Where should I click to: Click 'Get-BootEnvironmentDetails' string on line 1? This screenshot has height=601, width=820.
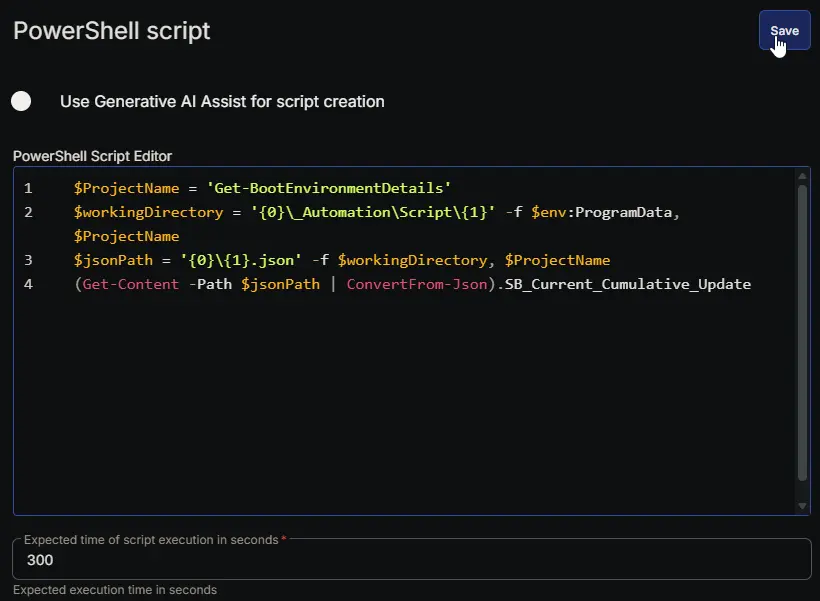(x=329, y=188)
